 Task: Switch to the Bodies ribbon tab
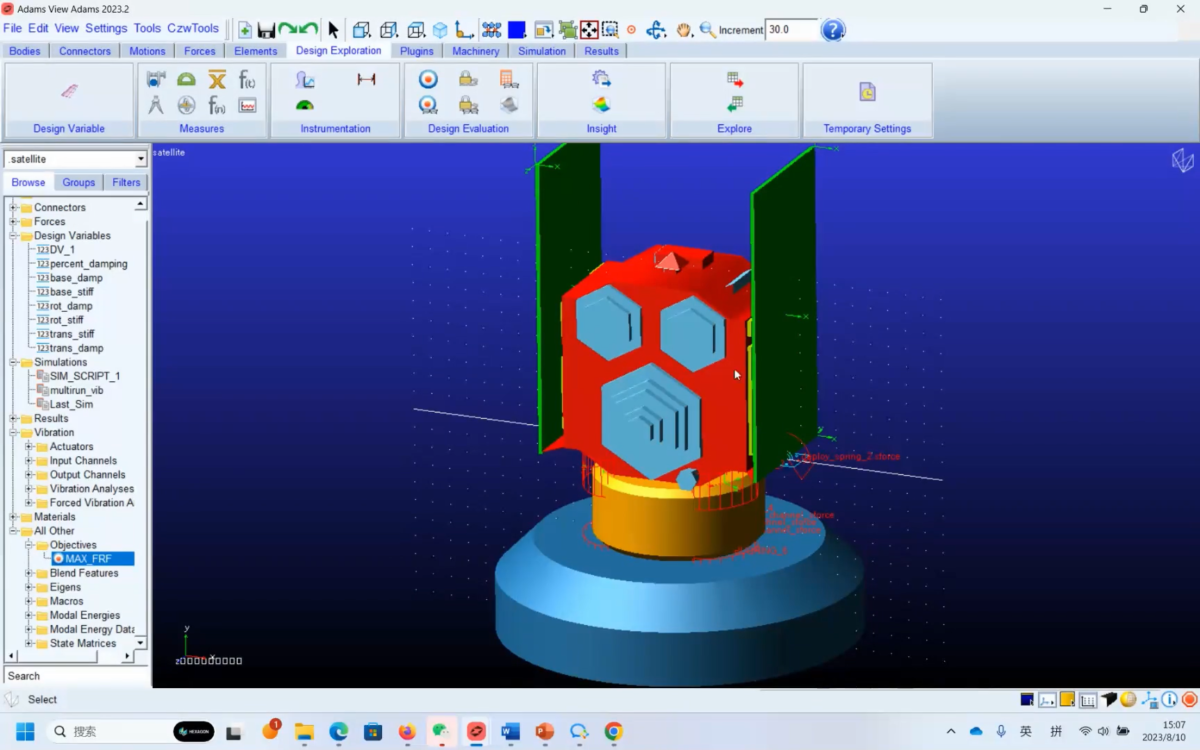coord(25,51)
